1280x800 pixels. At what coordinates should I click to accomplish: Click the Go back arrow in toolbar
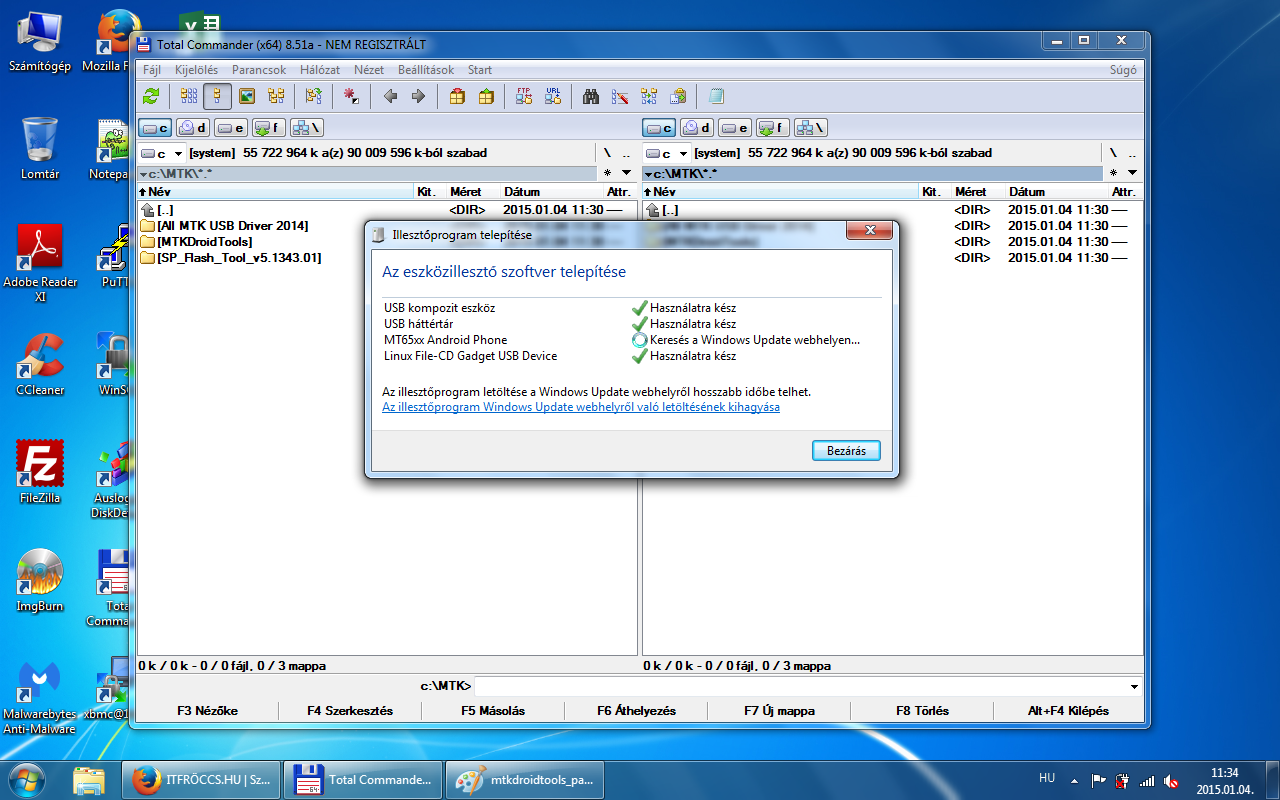coord(390,96)
